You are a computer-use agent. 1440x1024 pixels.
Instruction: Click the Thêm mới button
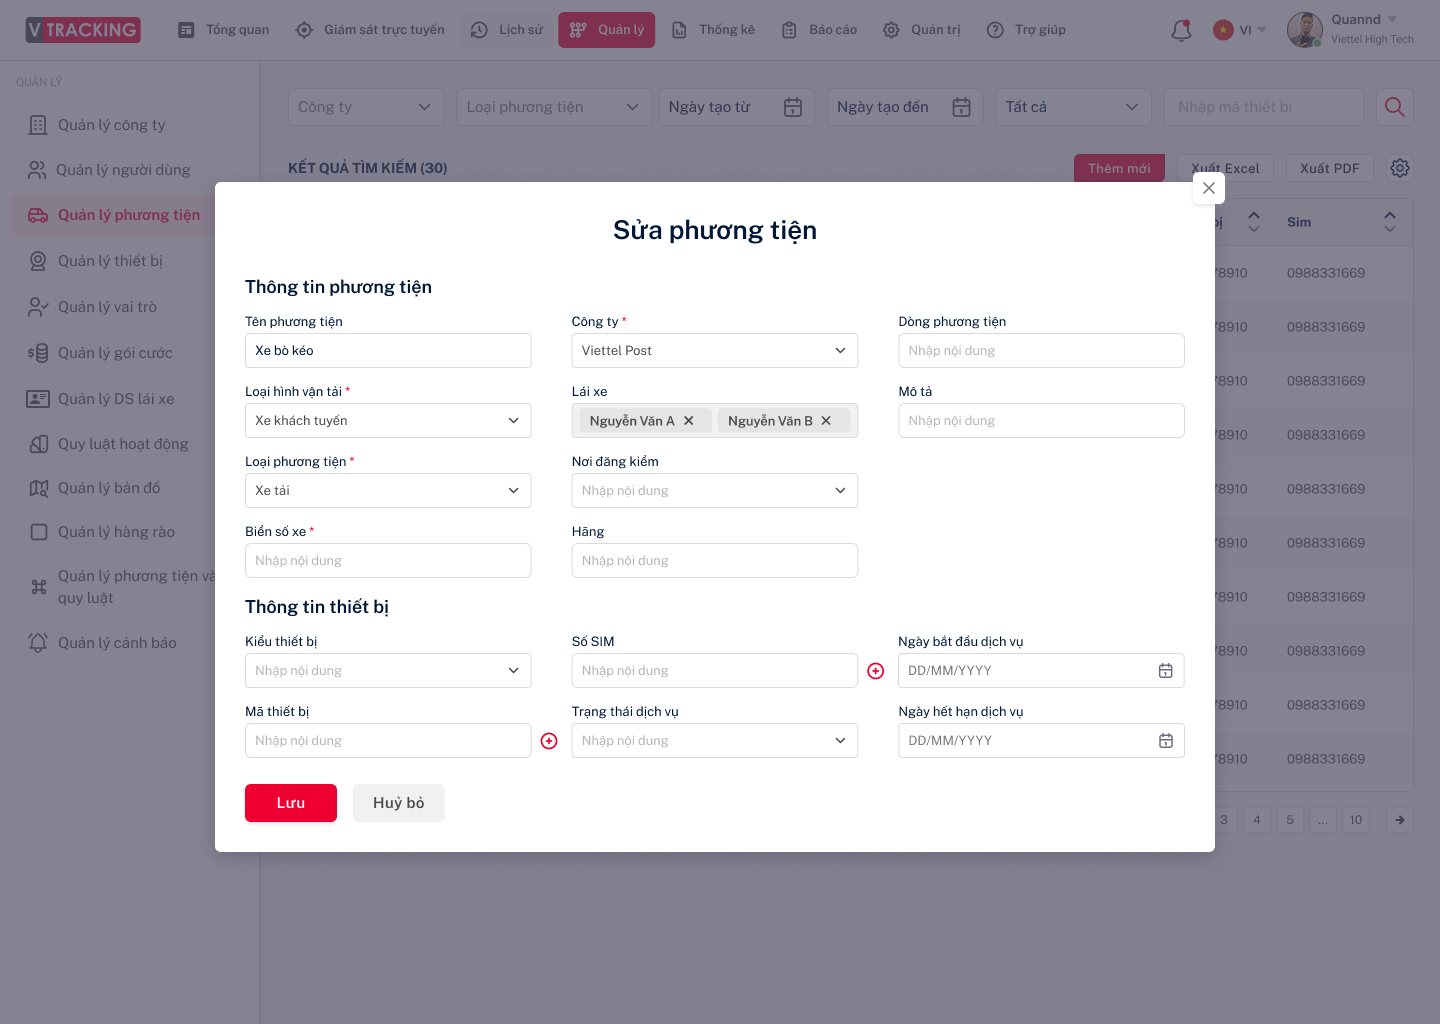coord(1119,168)
